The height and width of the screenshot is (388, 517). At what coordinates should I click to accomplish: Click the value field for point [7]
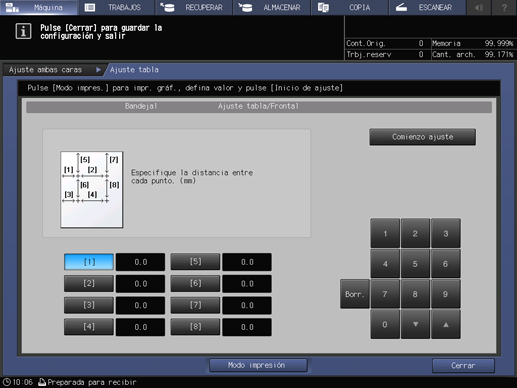(247, 305)
